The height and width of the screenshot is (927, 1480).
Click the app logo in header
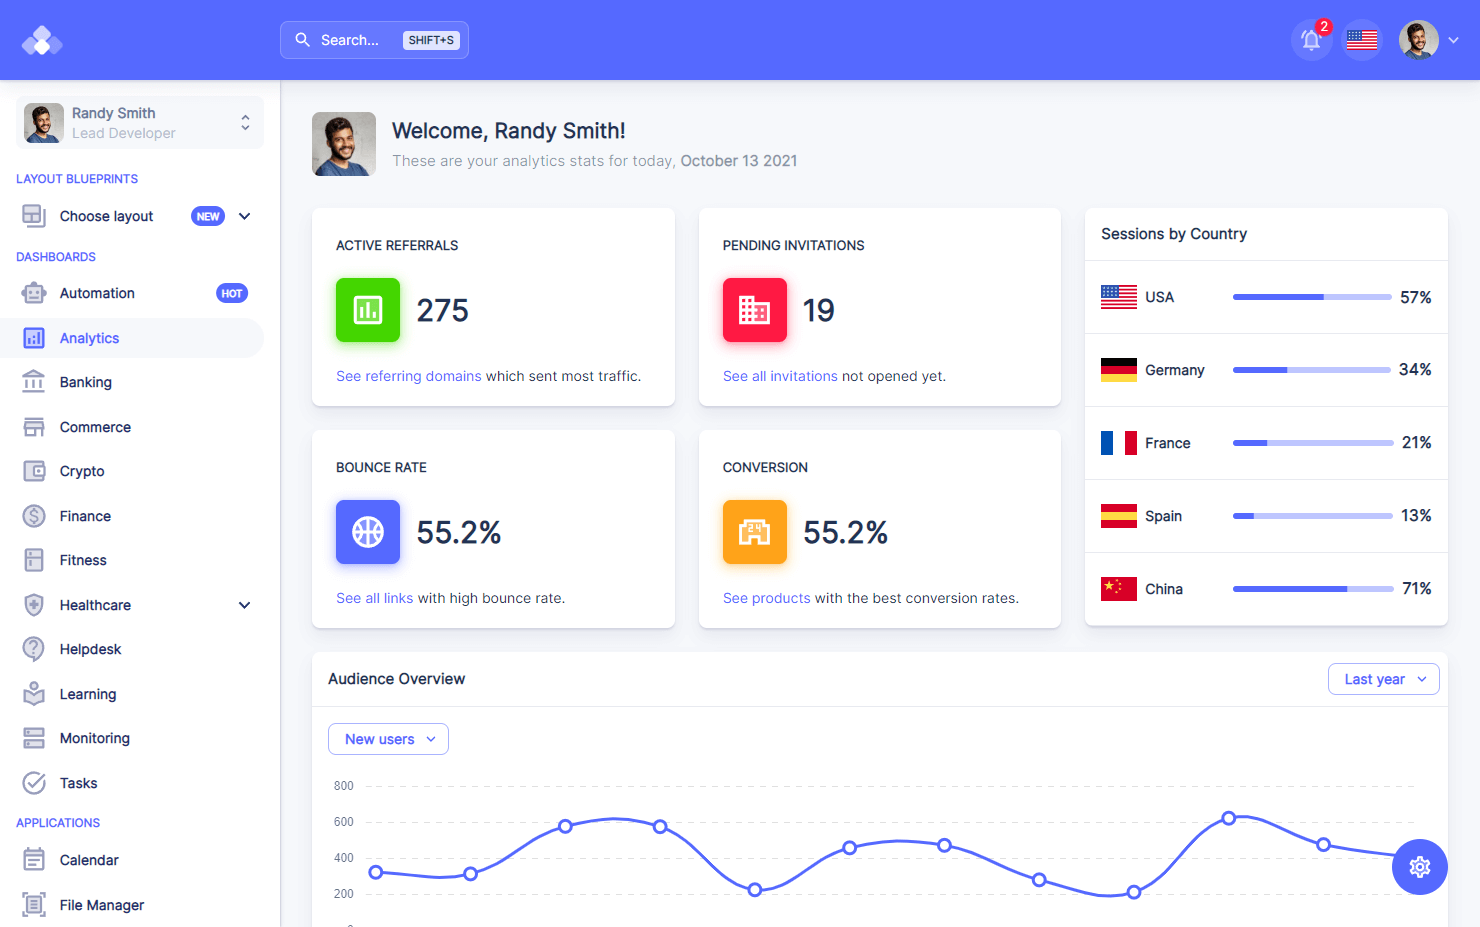point(42,40)
